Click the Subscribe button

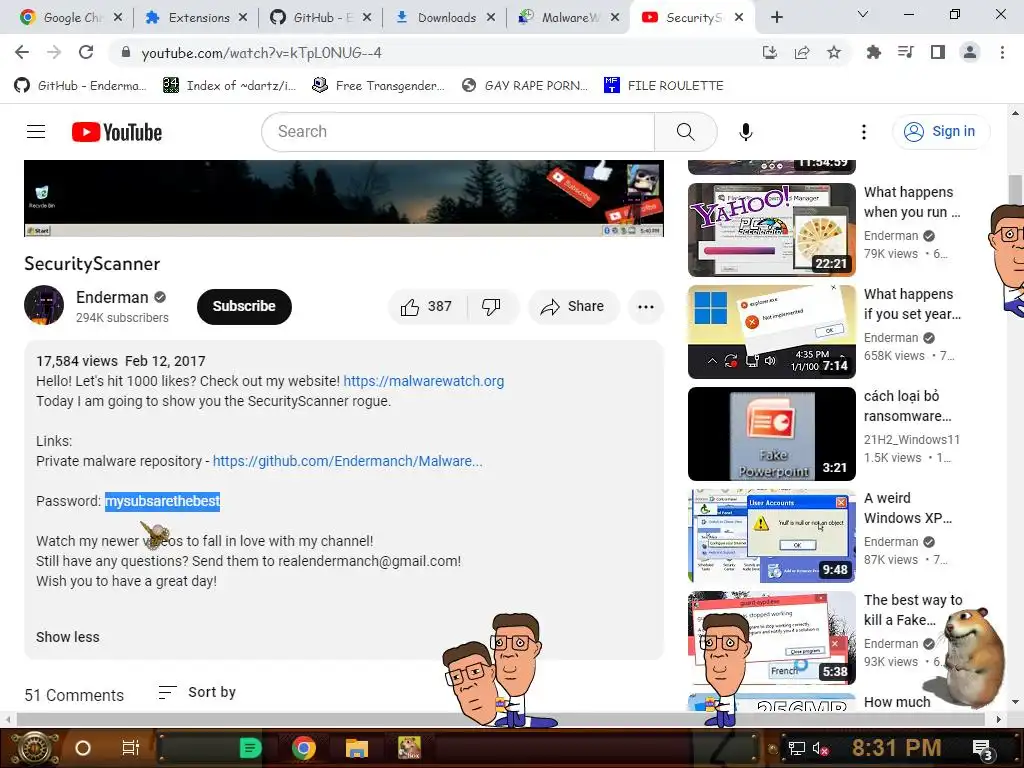click(x=244, y=306)
